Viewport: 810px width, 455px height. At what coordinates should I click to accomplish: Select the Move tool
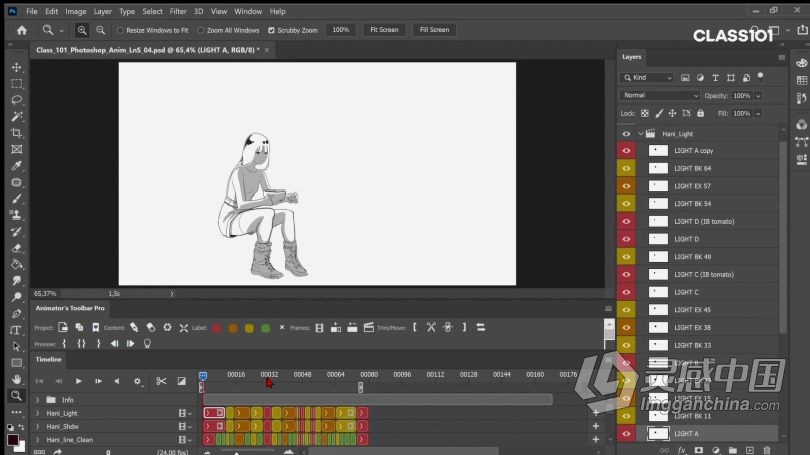[x=17, y=67]
